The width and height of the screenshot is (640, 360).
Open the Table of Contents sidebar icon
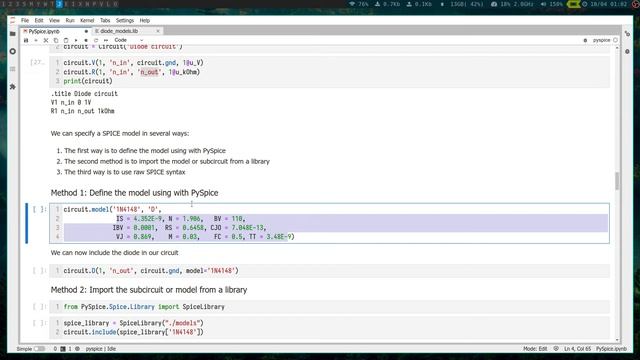(x=13, y=69)
